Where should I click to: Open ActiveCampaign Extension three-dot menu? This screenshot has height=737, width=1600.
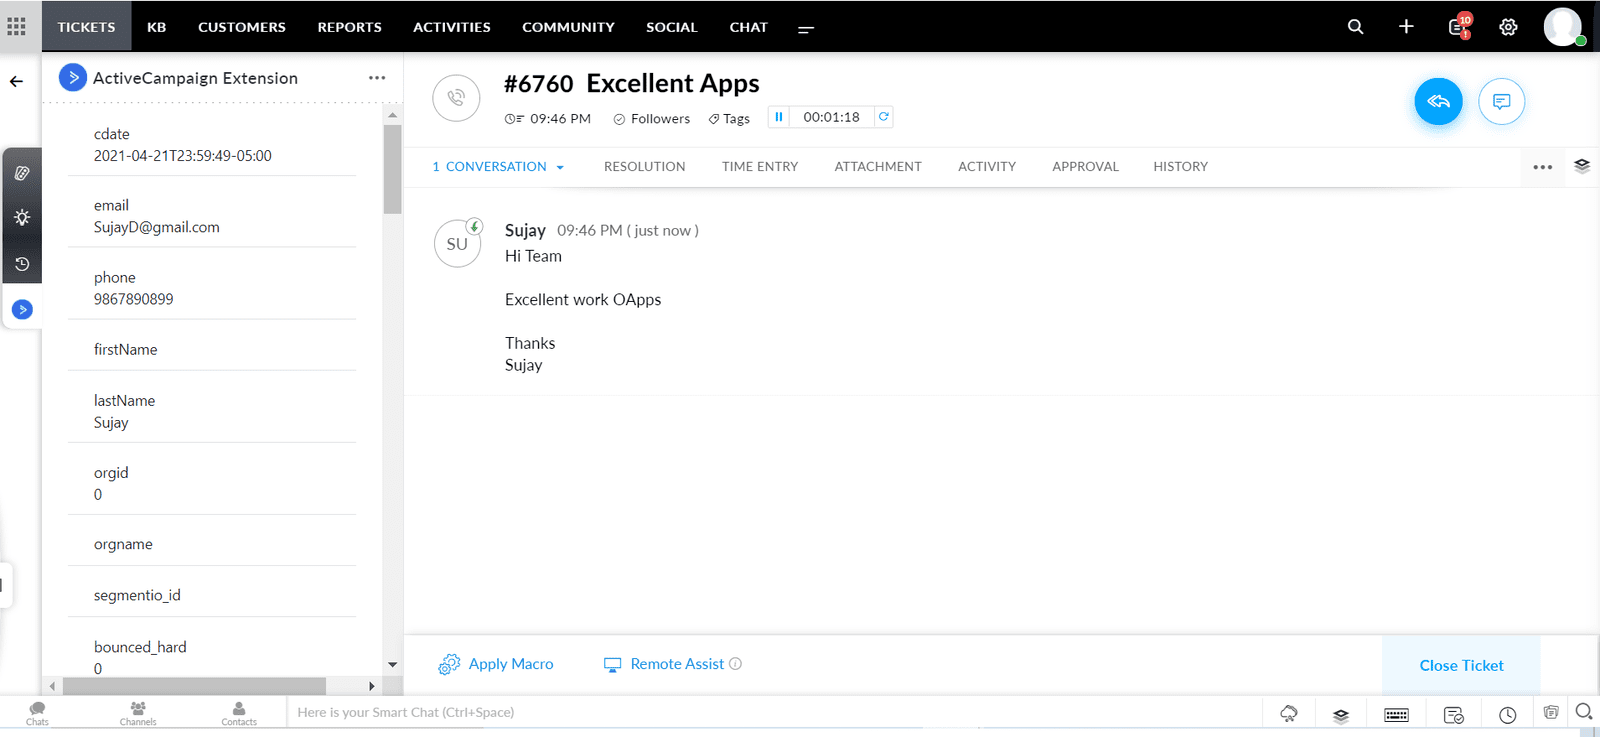coord(377,78)
